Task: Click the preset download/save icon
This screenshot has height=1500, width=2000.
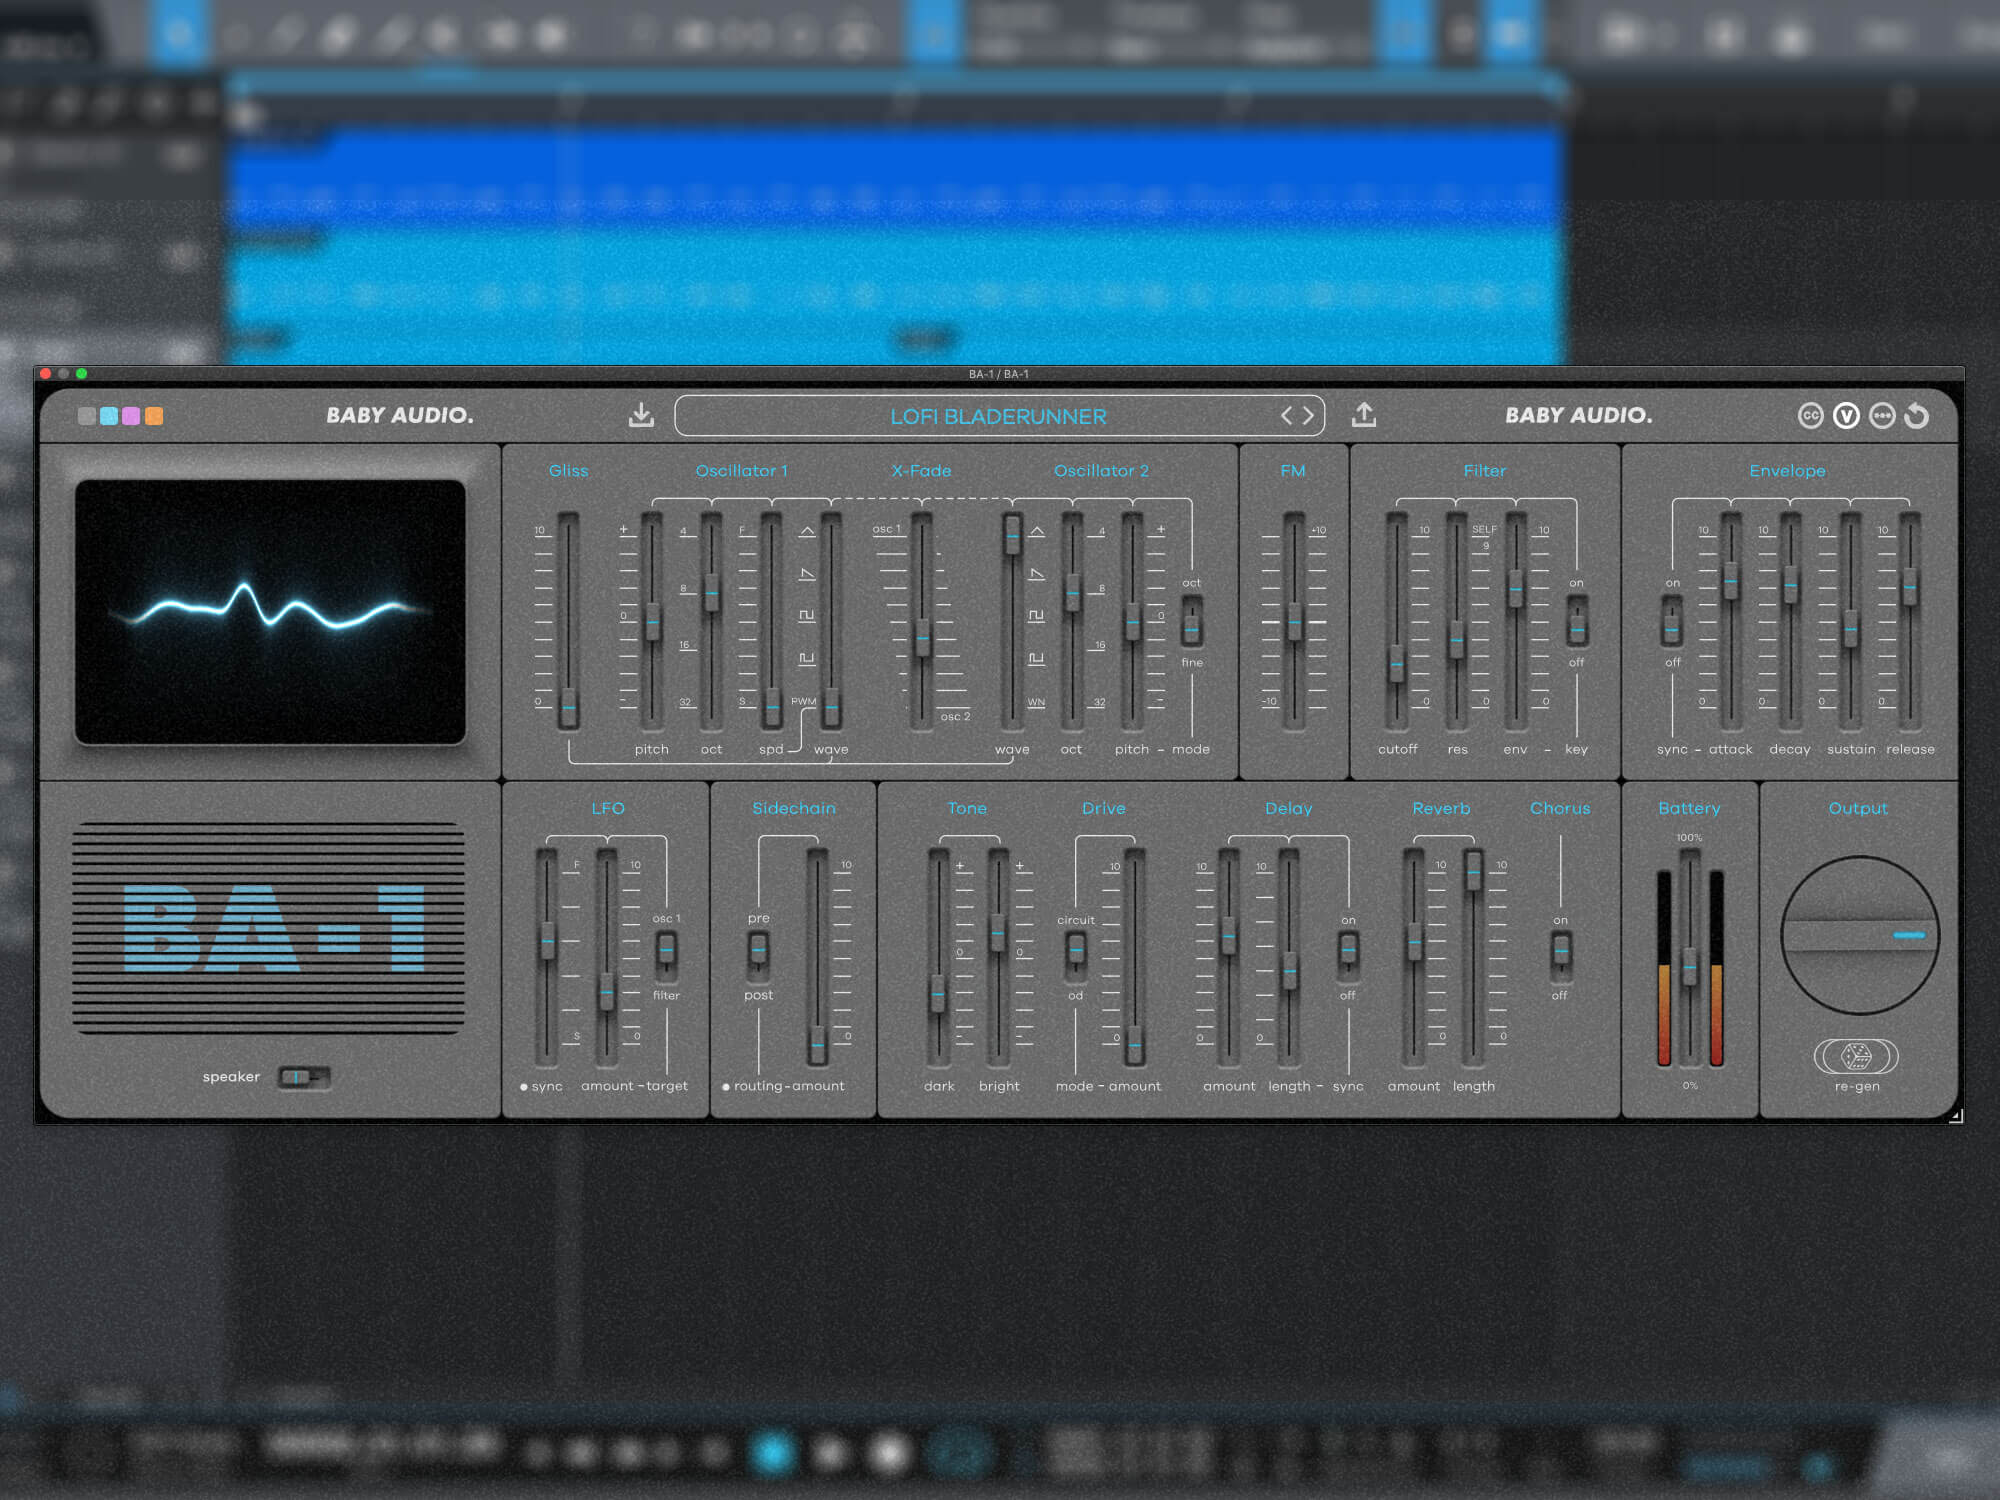Action: click(641, 415)
